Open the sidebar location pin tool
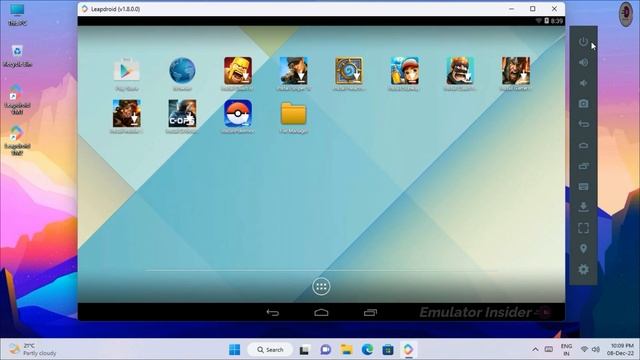Image resolution: width=640 pixels, height=360 pixels. [583, 249]
